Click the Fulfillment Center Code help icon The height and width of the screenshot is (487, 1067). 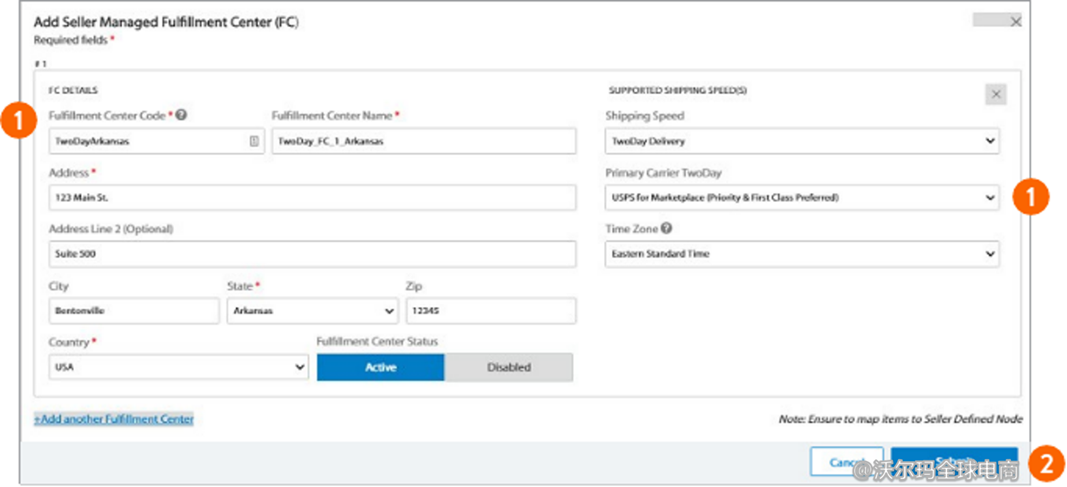click(x=181, y=116)
